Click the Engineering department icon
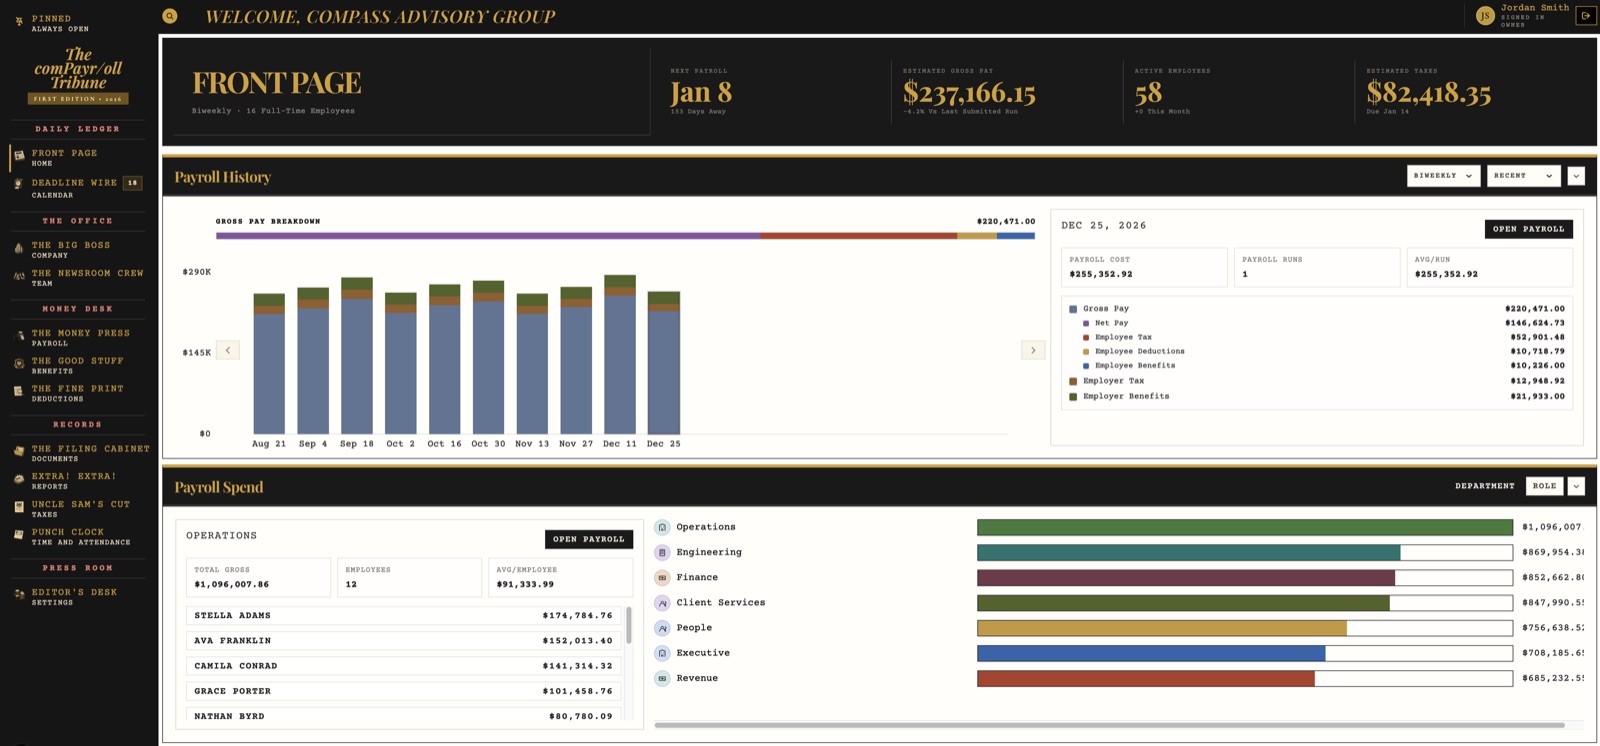Viewport: 1600px width, 746px height. (662, 552)
